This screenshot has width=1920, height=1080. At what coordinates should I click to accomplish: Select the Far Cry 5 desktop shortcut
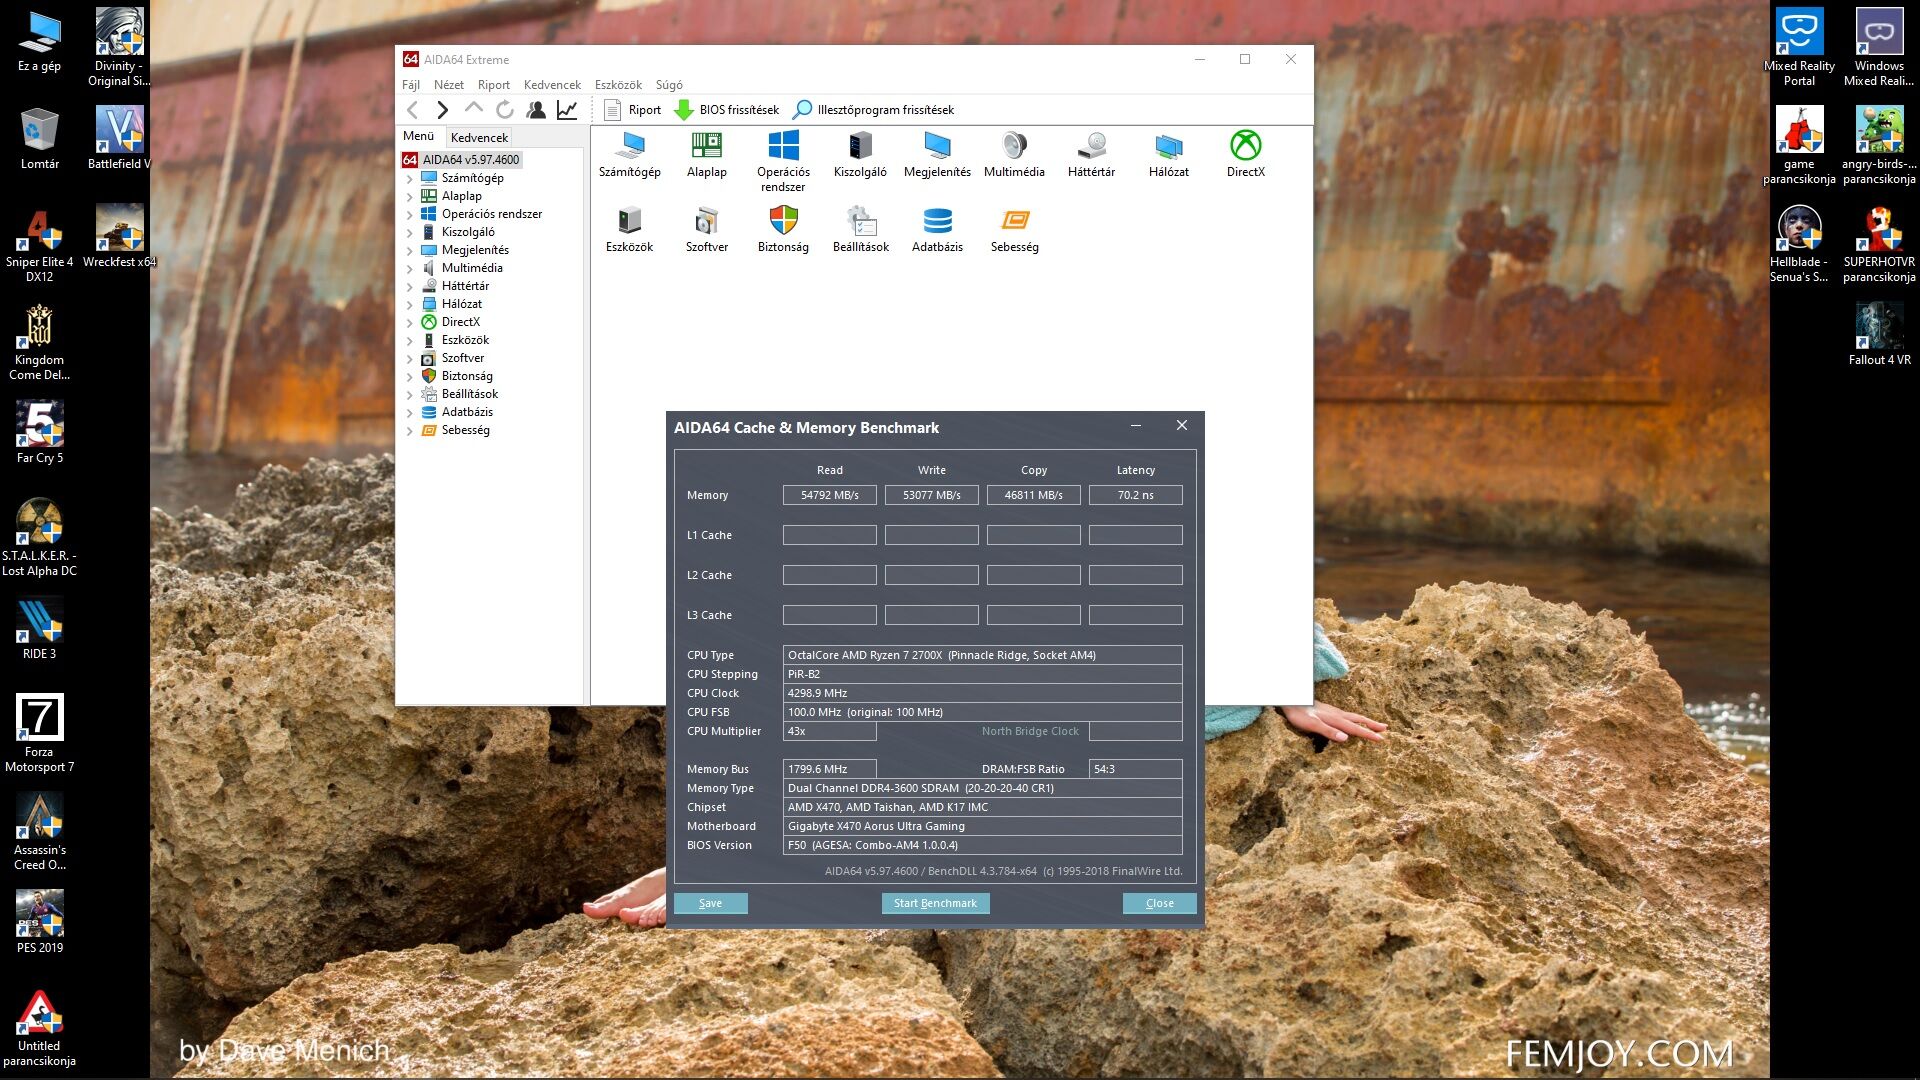click(39, 432)
